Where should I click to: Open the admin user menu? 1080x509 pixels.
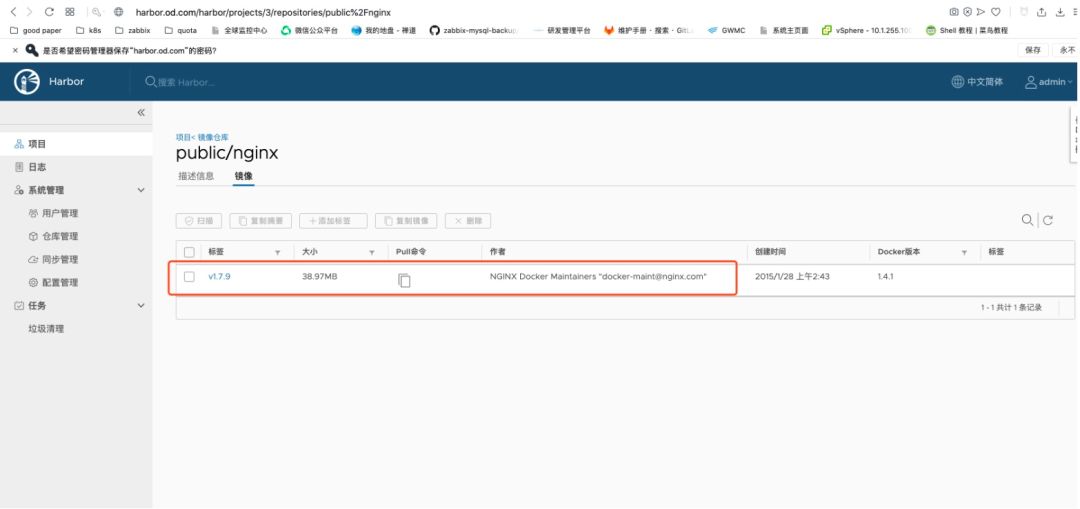coord(1049,81)
